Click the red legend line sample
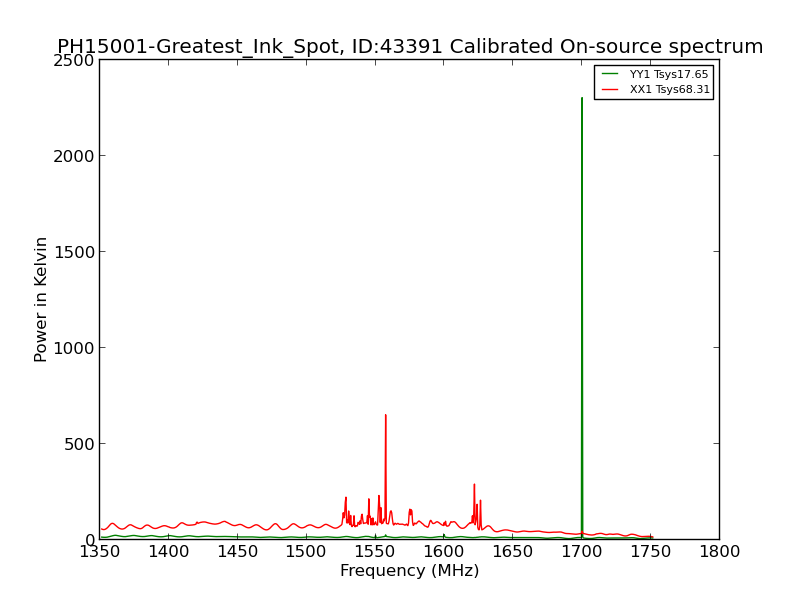 (610, 89)
